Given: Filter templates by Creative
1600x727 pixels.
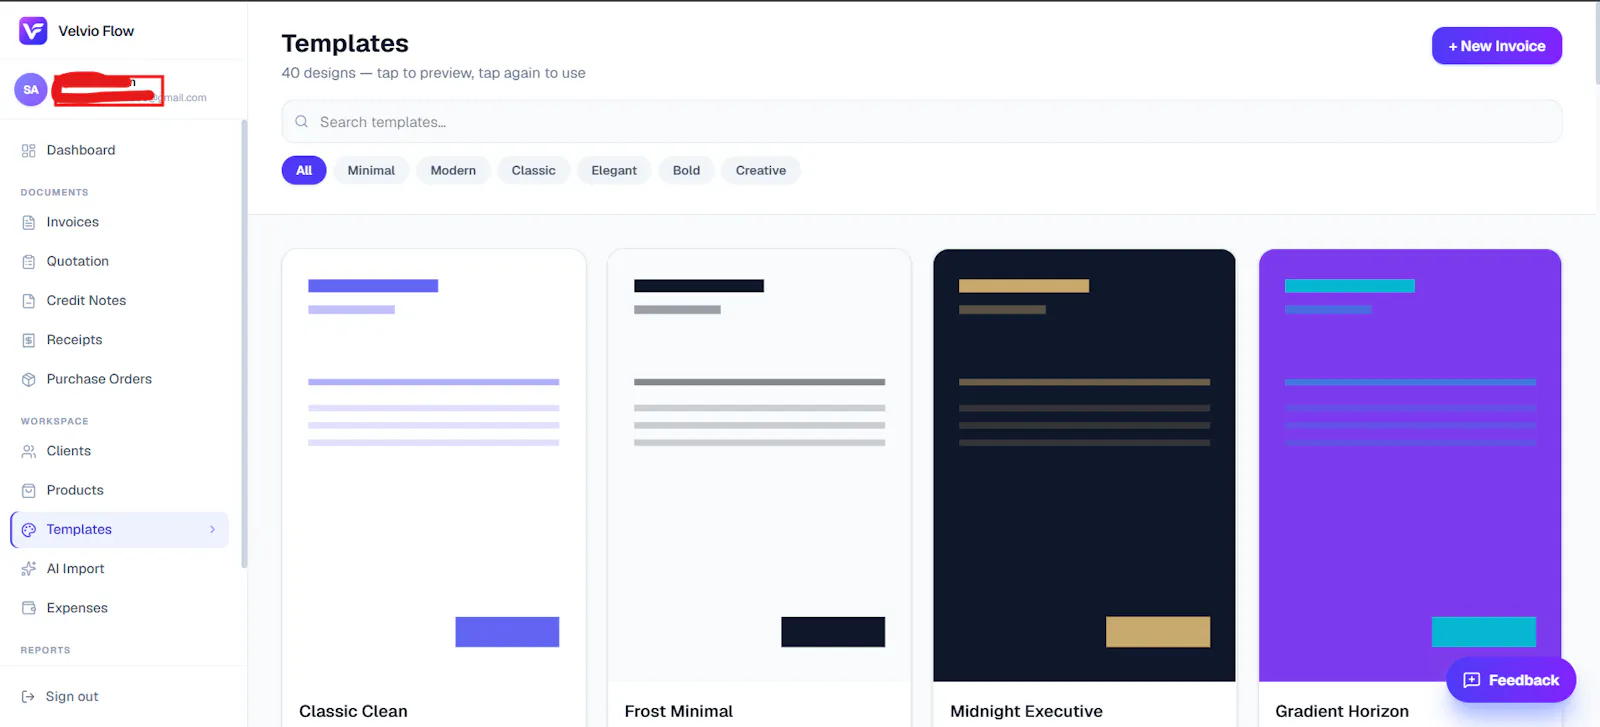Looking at the screenshot, I should pos(761,170).
